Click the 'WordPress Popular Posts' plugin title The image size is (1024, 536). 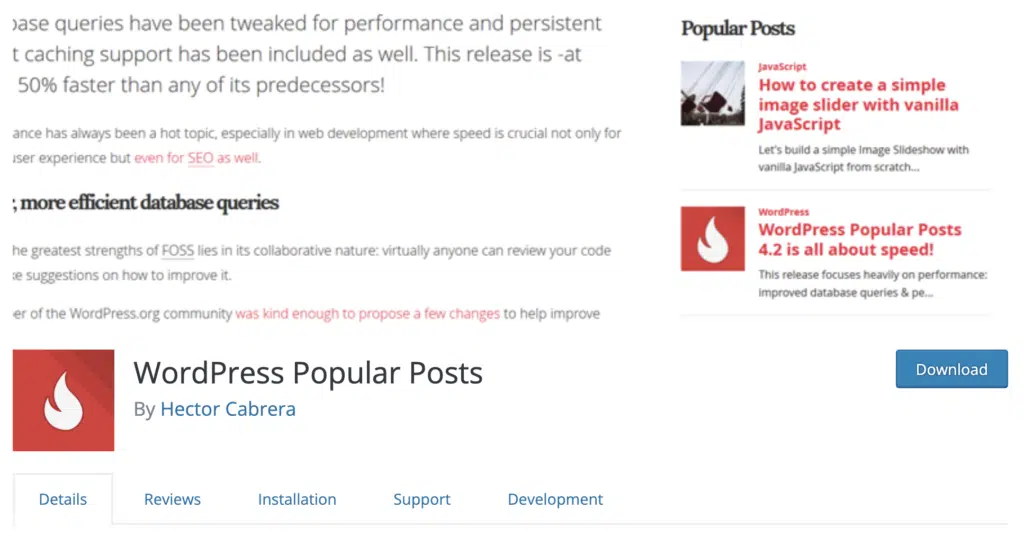point(308,373)
